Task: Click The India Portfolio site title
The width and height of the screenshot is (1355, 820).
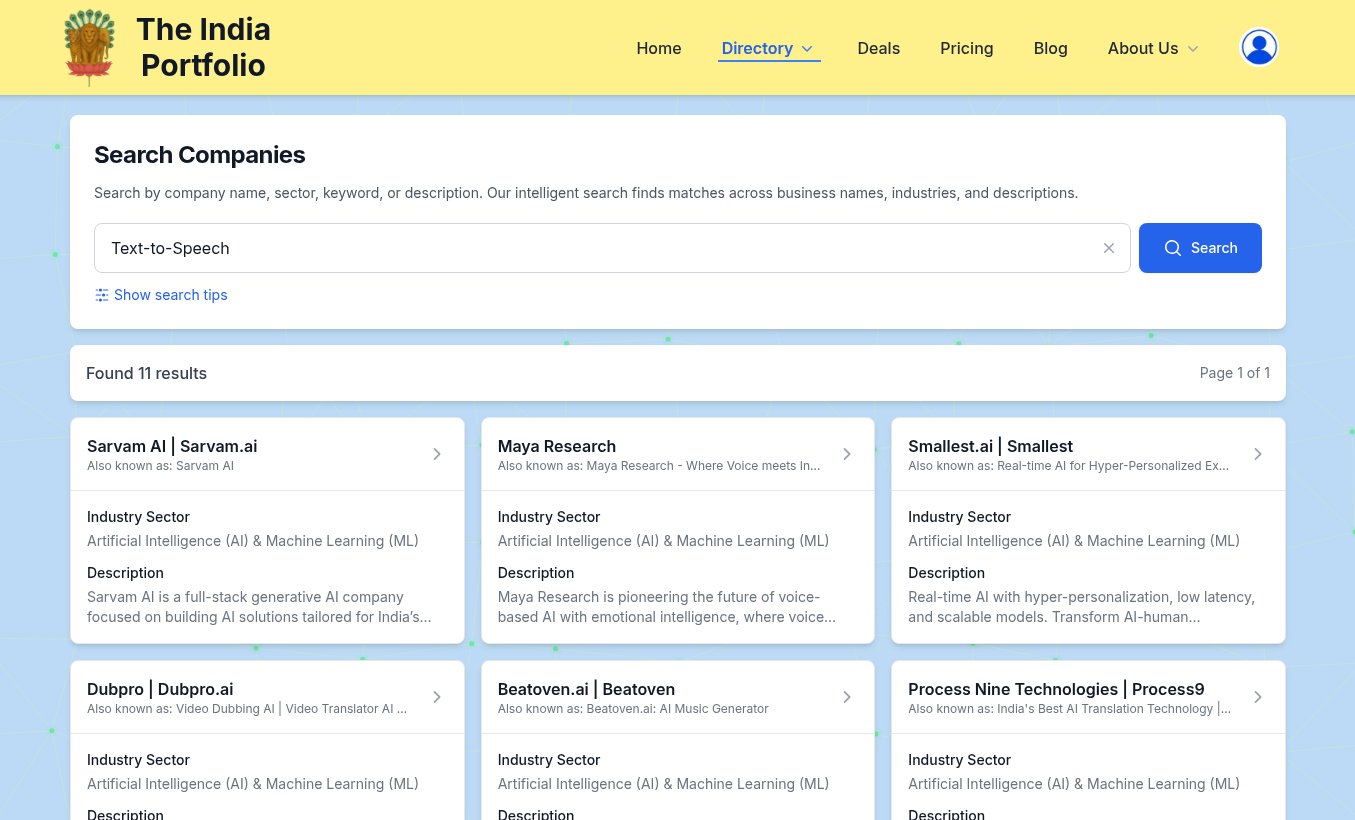Action: click(x=204, y=47)
